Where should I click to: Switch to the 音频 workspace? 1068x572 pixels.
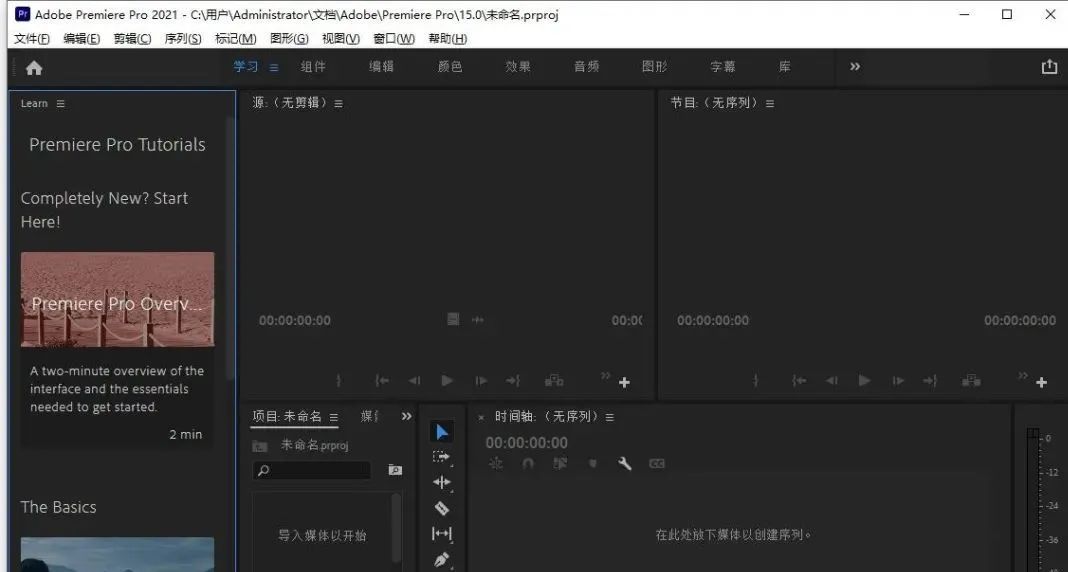click(x=586, y=67)
